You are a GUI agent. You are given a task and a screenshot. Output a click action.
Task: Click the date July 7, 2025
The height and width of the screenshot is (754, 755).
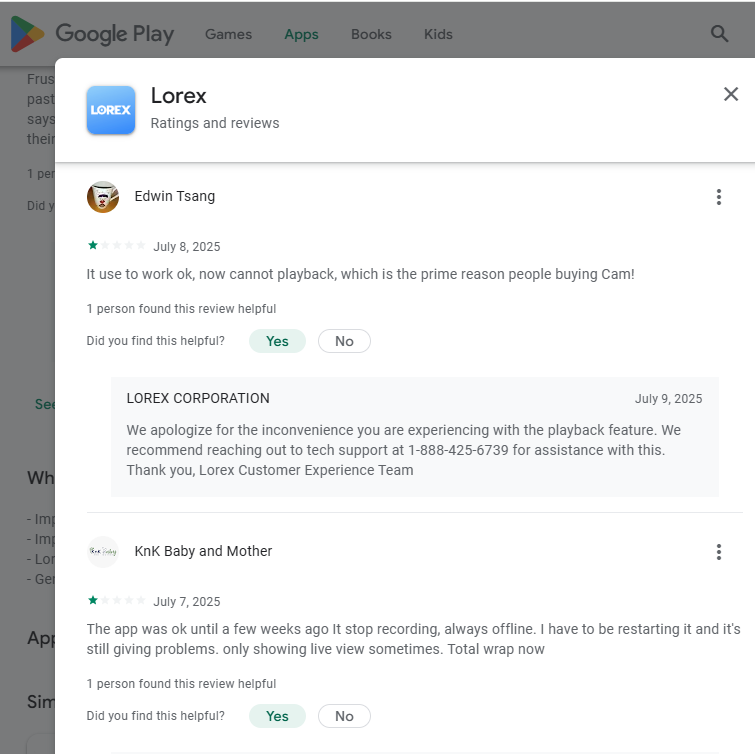[x=187, y=601]
